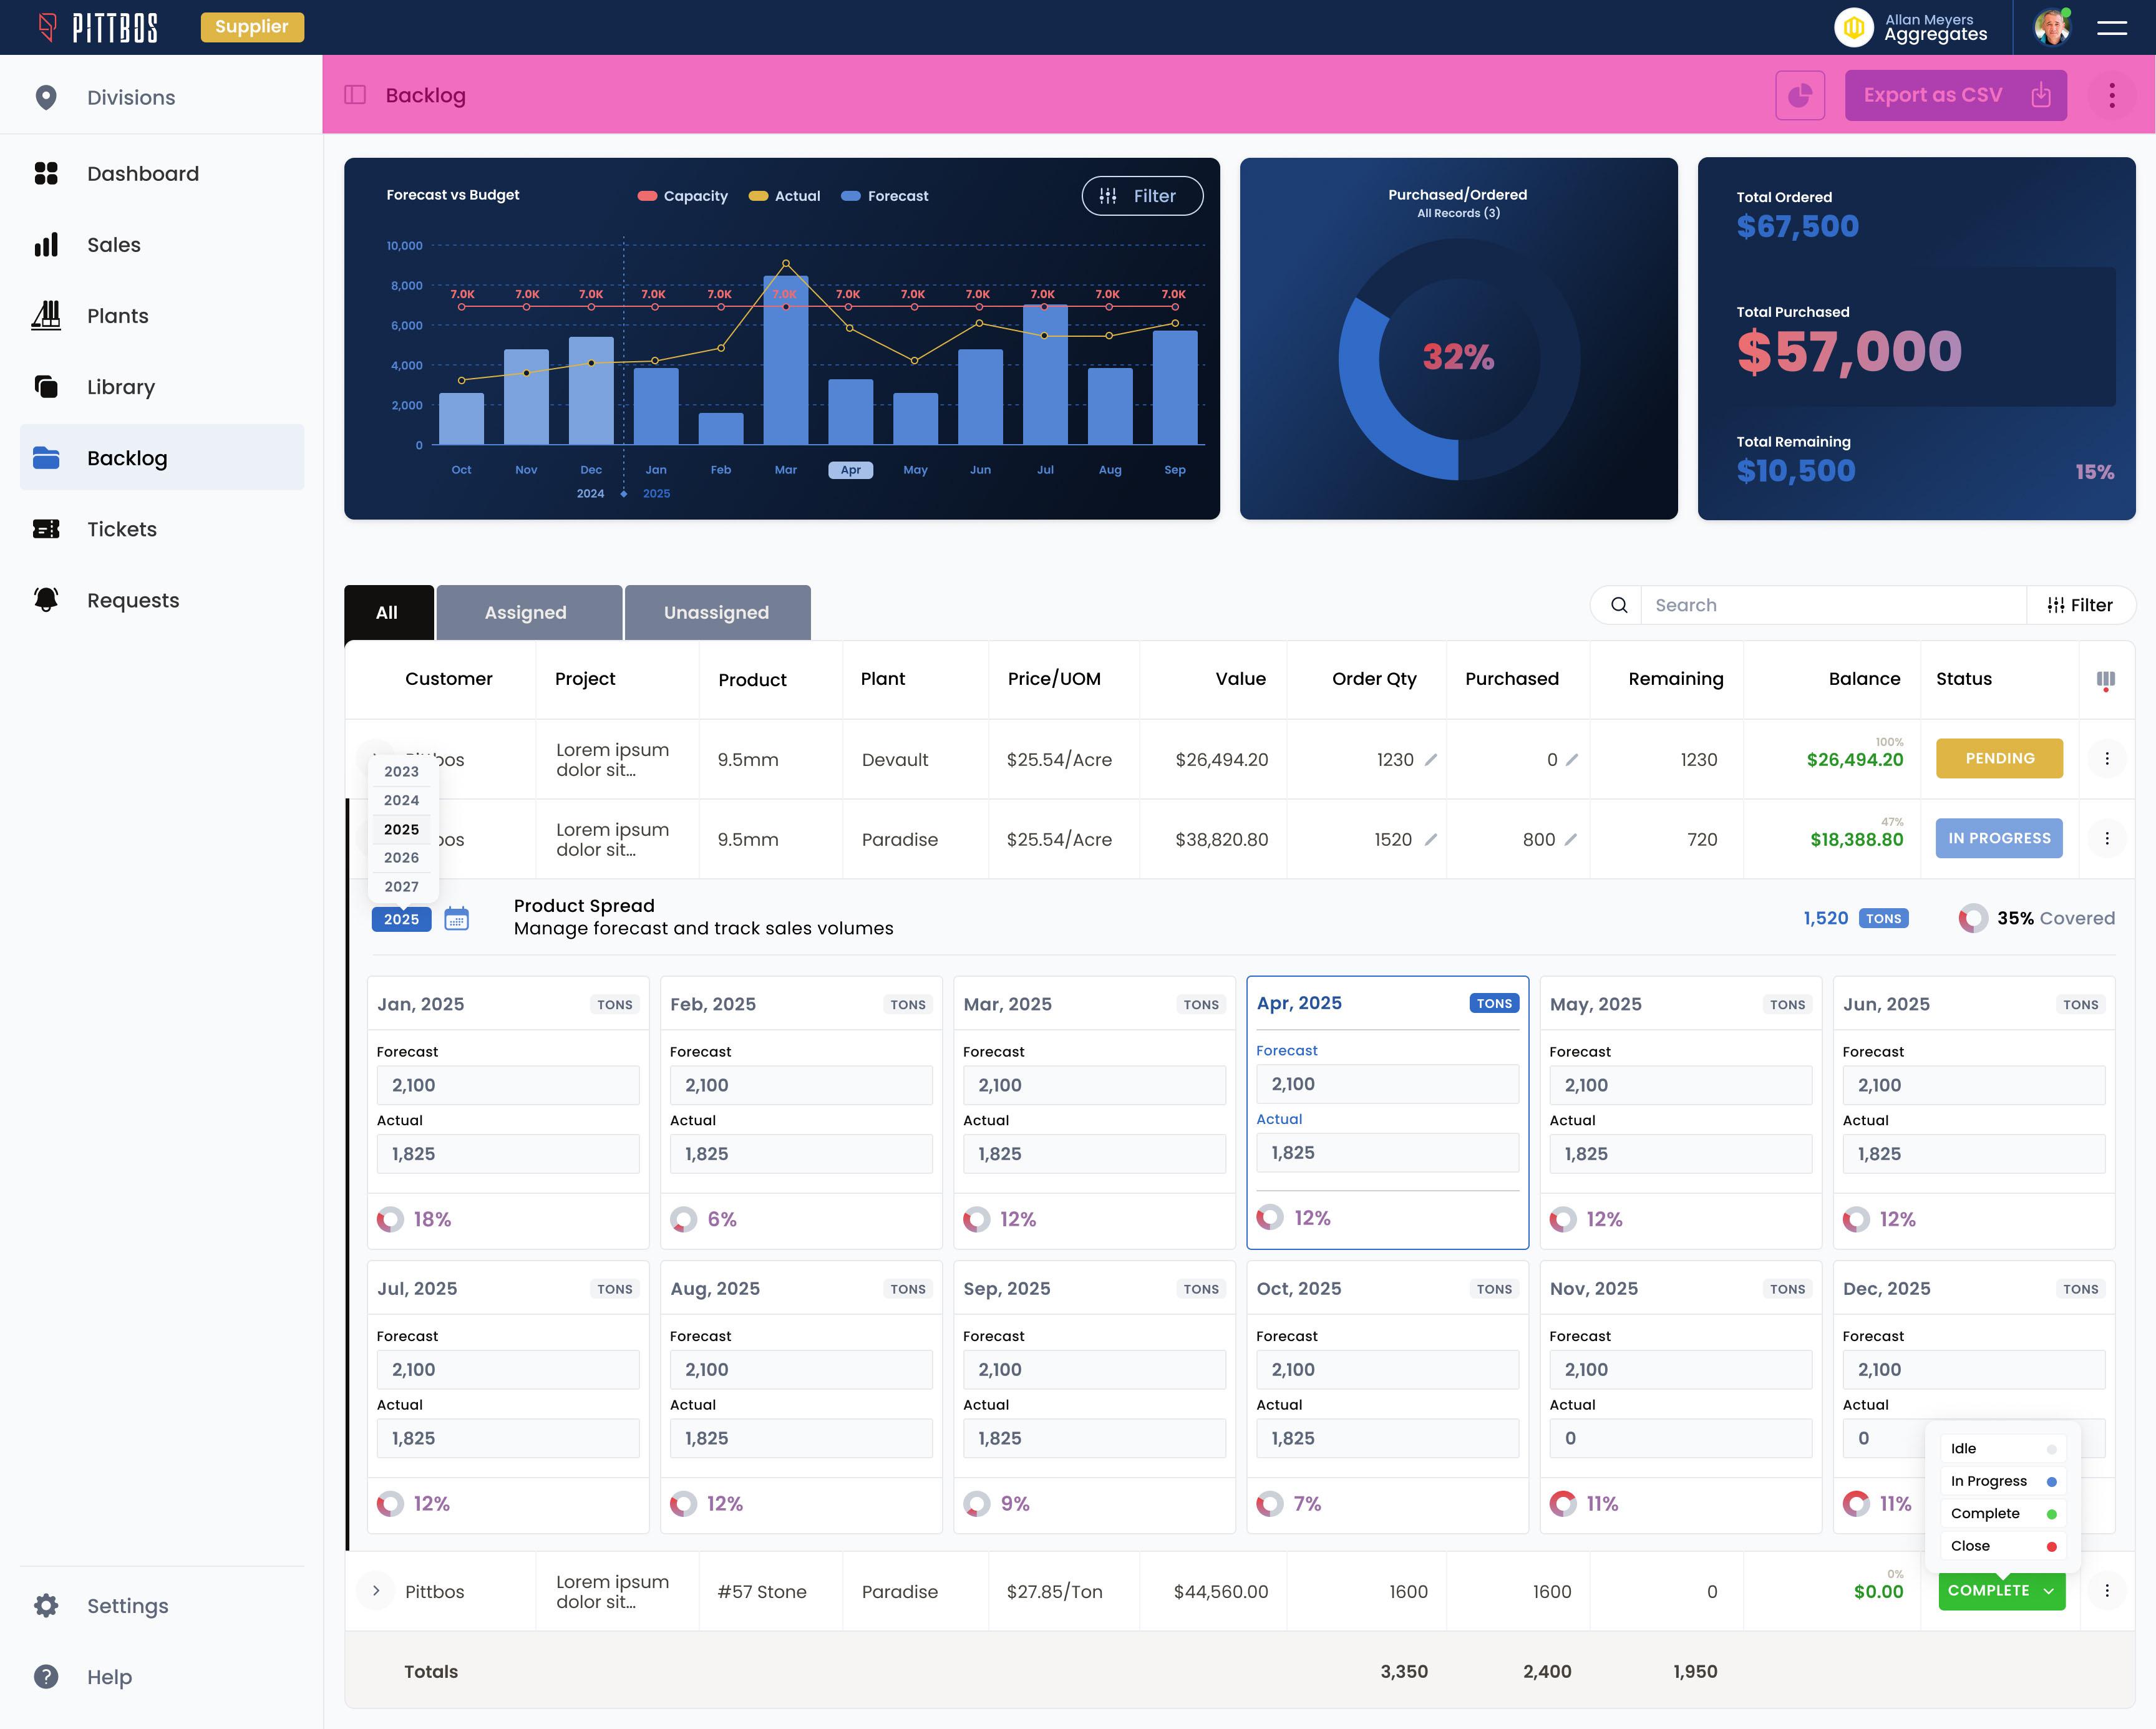This screenshot has width=2156, height=1729.
Task: Open the Filter panel on the chart
Action: pyautogui.click(x=1142, y=196)
